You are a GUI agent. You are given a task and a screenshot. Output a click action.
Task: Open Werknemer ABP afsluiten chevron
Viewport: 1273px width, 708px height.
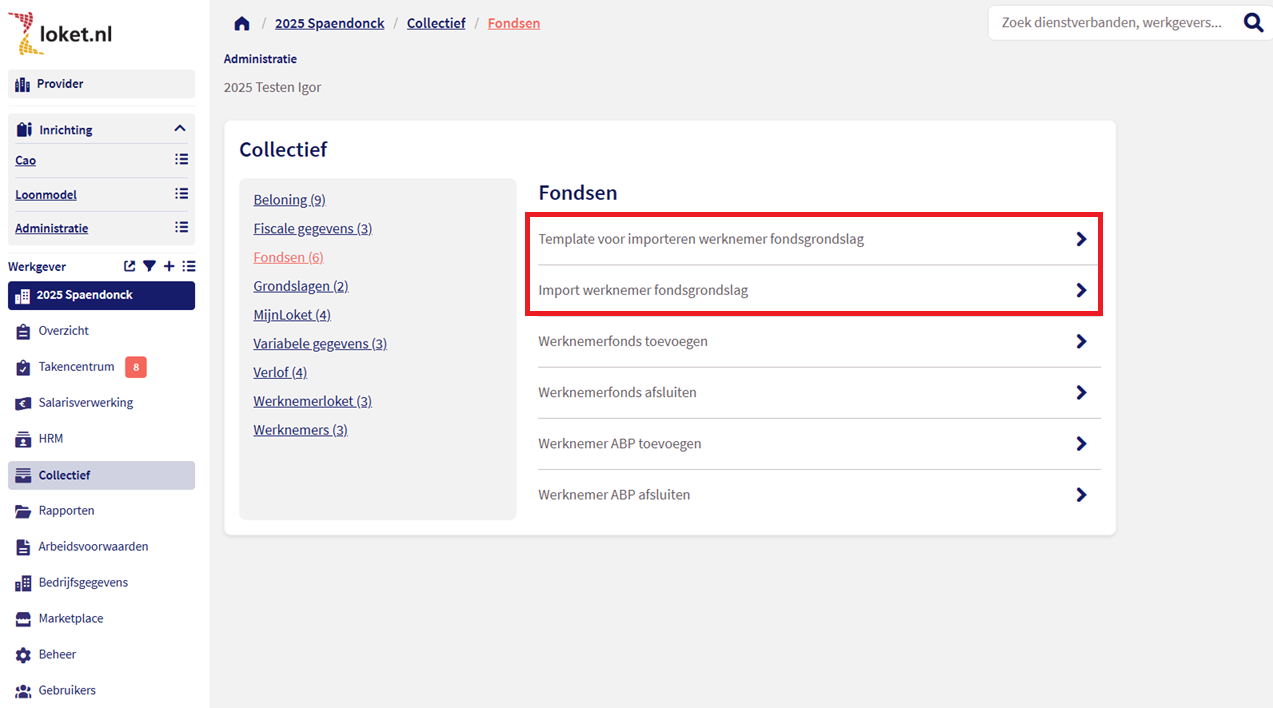(1081, 494)
